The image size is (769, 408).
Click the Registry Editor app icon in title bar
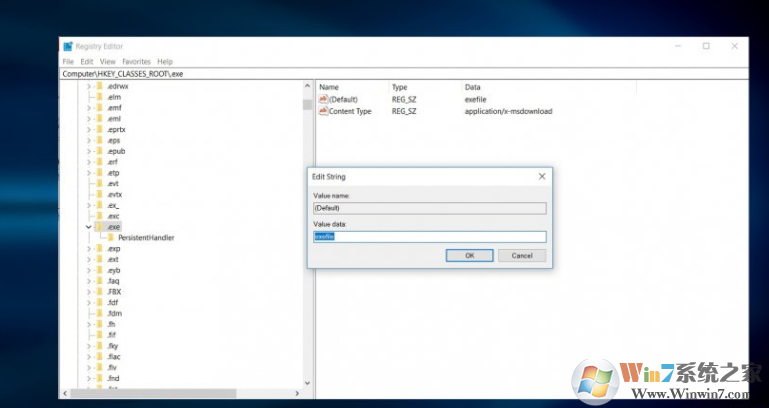68,46
